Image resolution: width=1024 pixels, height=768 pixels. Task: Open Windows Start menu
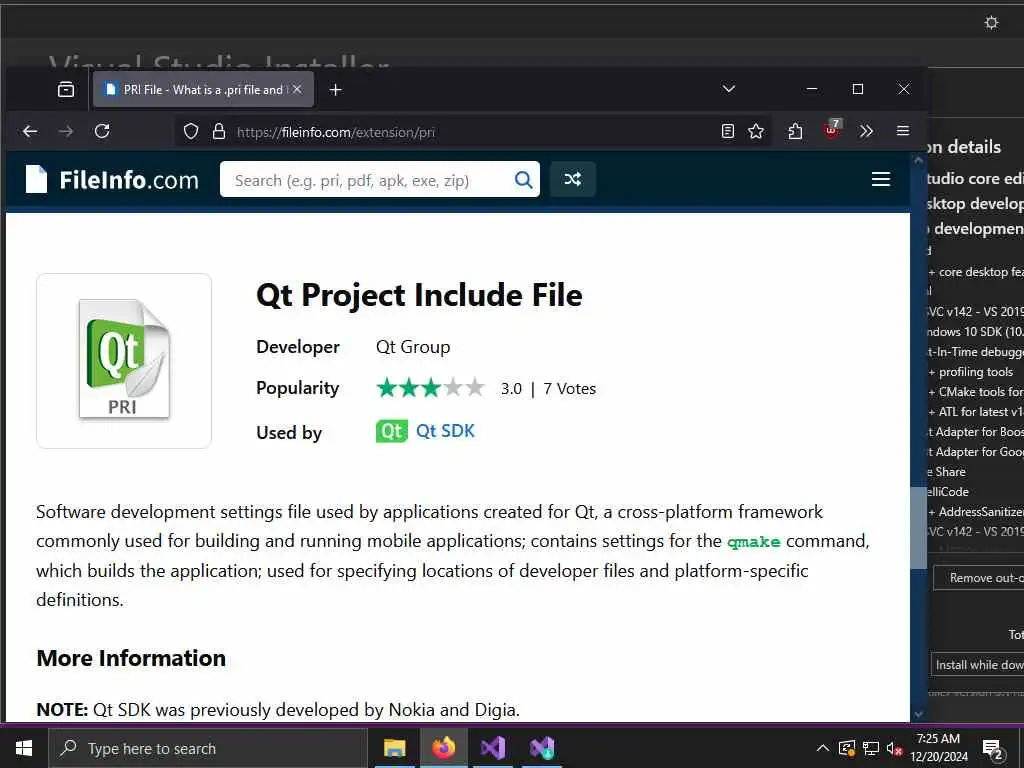24,748
